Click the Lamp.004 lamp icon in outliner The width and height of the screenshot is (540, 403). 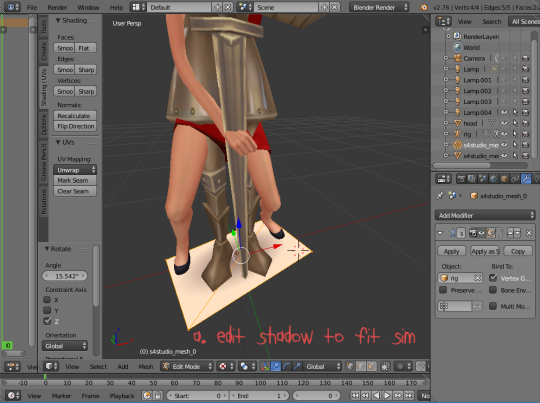click(457, 112)
